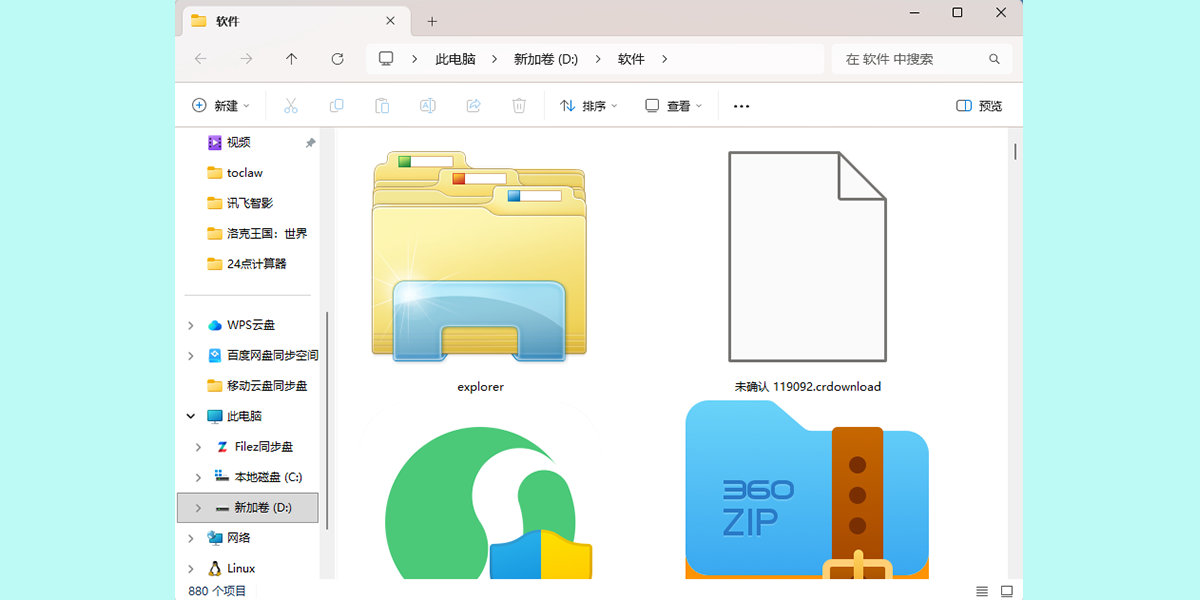Click the 在 软件 中搜索 search box
Screen dimensions: 1200x600
[x=910, y=59]
